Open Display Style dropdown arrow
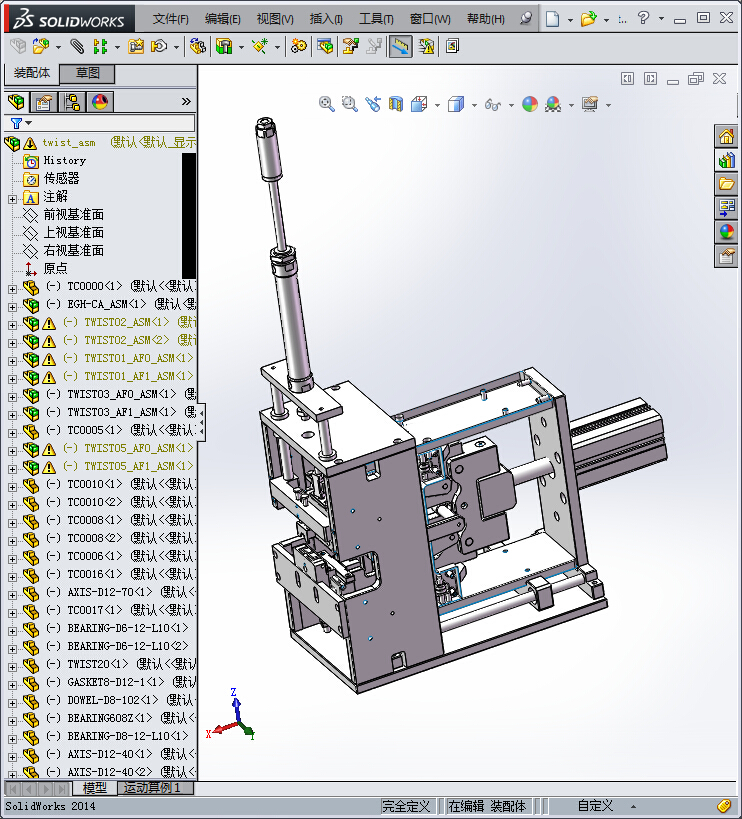The image size is (742, 819). coord(474,106)
